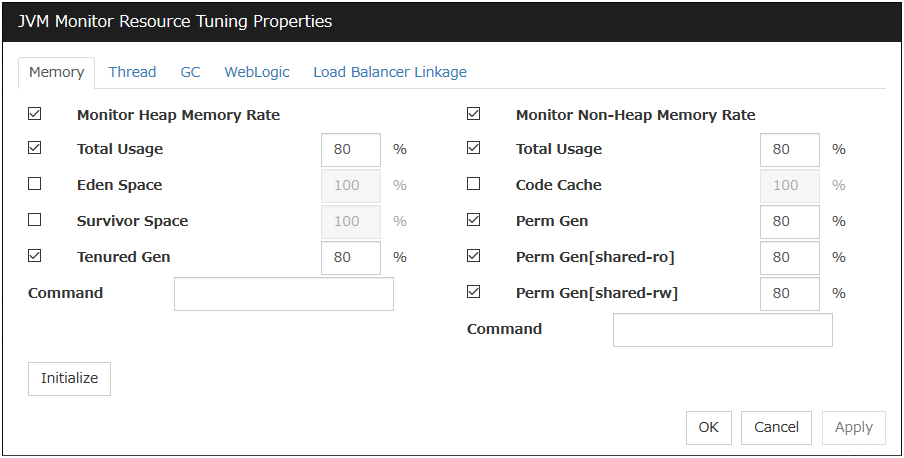Enable Survivor Space checkbox
The image size is (904, 458).
click(x=35, y=220)
